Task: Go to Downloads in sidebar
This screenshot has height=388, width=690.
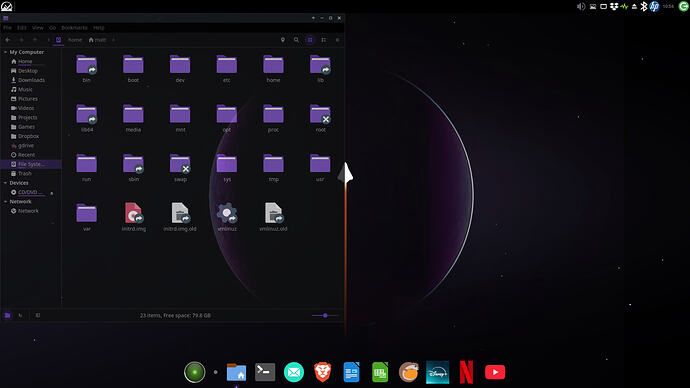Action: 31,80
